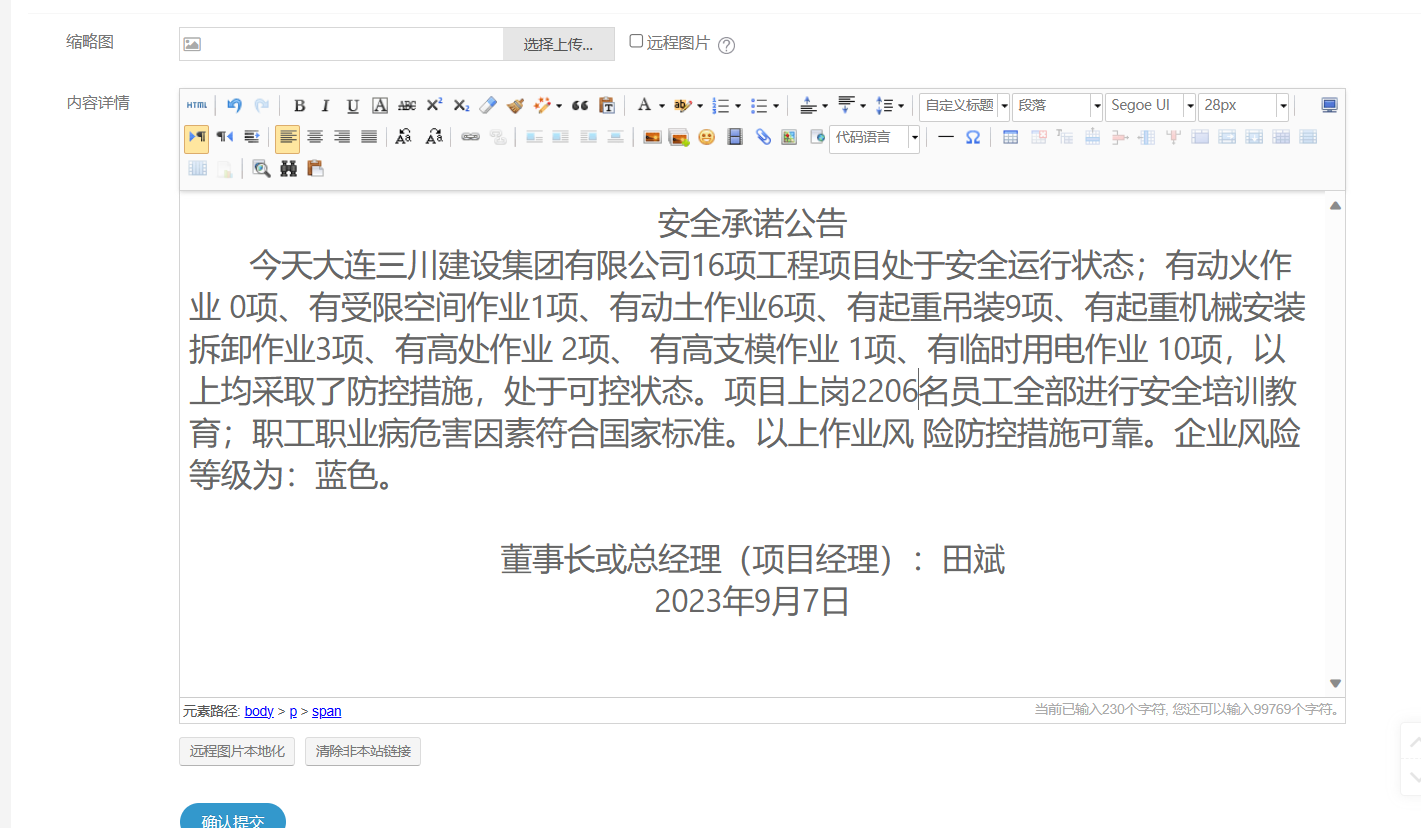
Task: Toggle bold formatting
Action: (299, 105)
